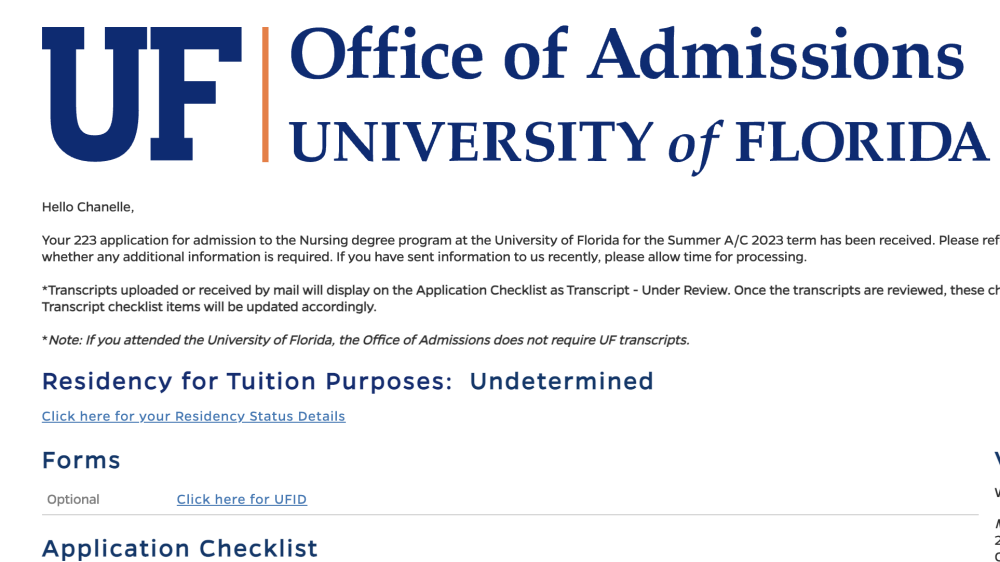The width and height of the screenshot is (1000, 562).
Task: Click the horizontal divider below Forms row
Action: (x=510, y=514)
